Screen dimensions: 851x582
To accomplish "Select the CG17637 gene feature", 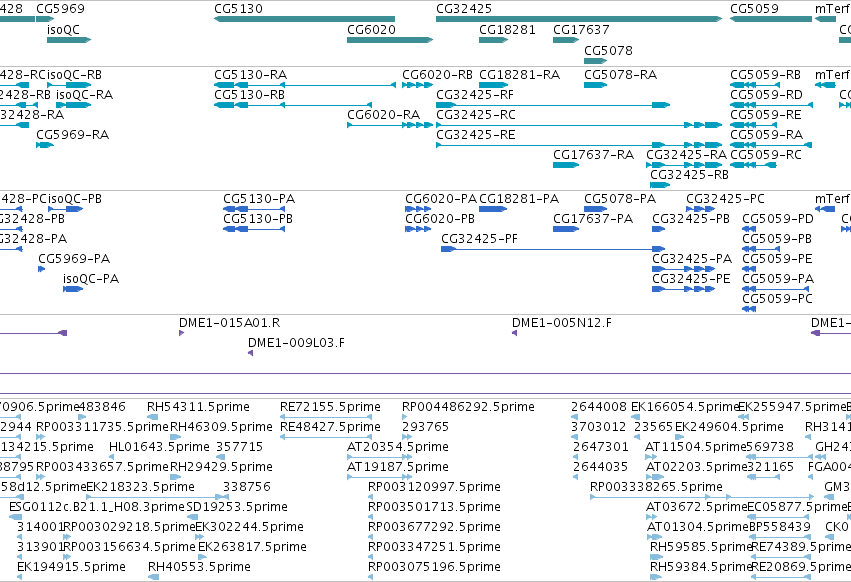I will 566,40.
